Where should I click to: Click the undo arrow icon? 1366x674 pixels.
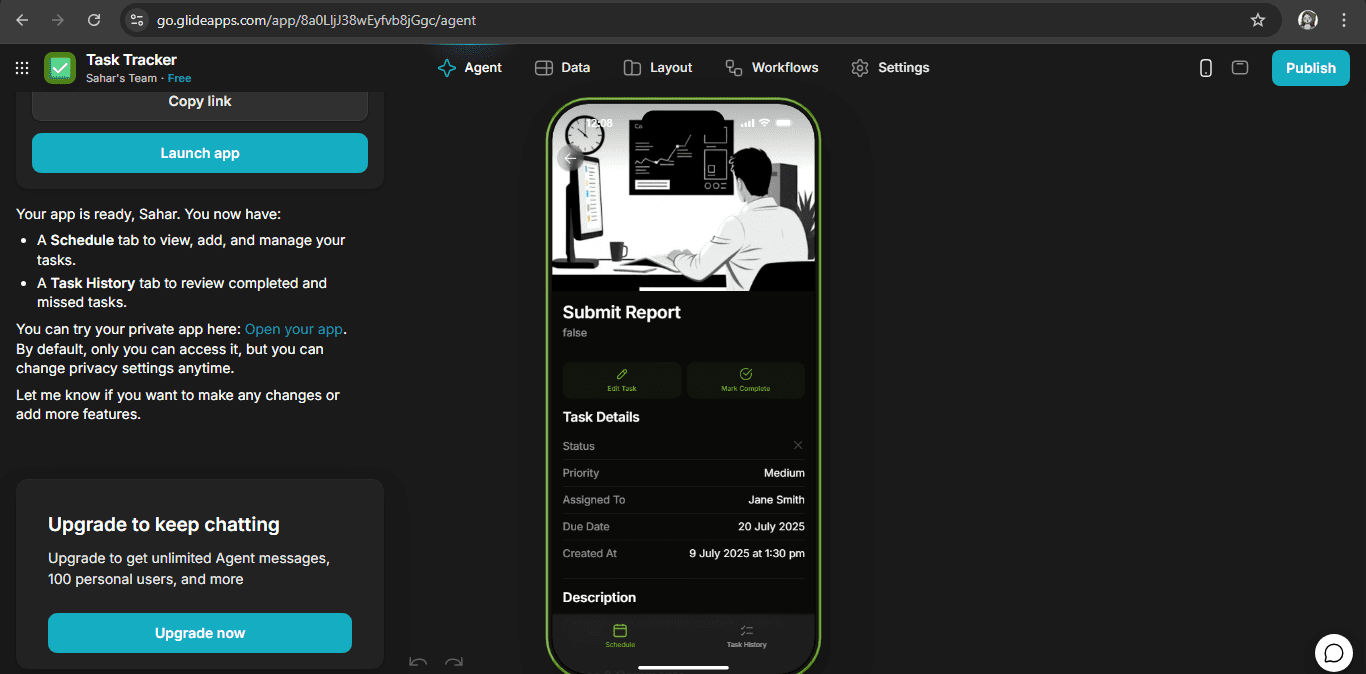pyautogui.click(x=418, y=662)
